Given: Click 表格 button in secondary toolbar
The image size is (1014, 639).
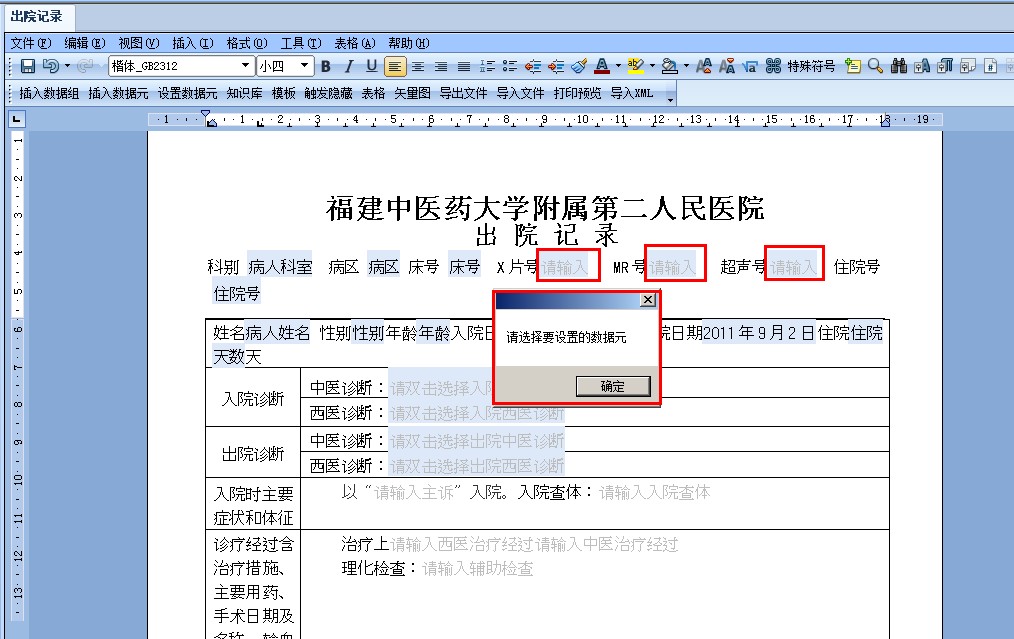Looking at the screenshot, I should coord(373,94).
